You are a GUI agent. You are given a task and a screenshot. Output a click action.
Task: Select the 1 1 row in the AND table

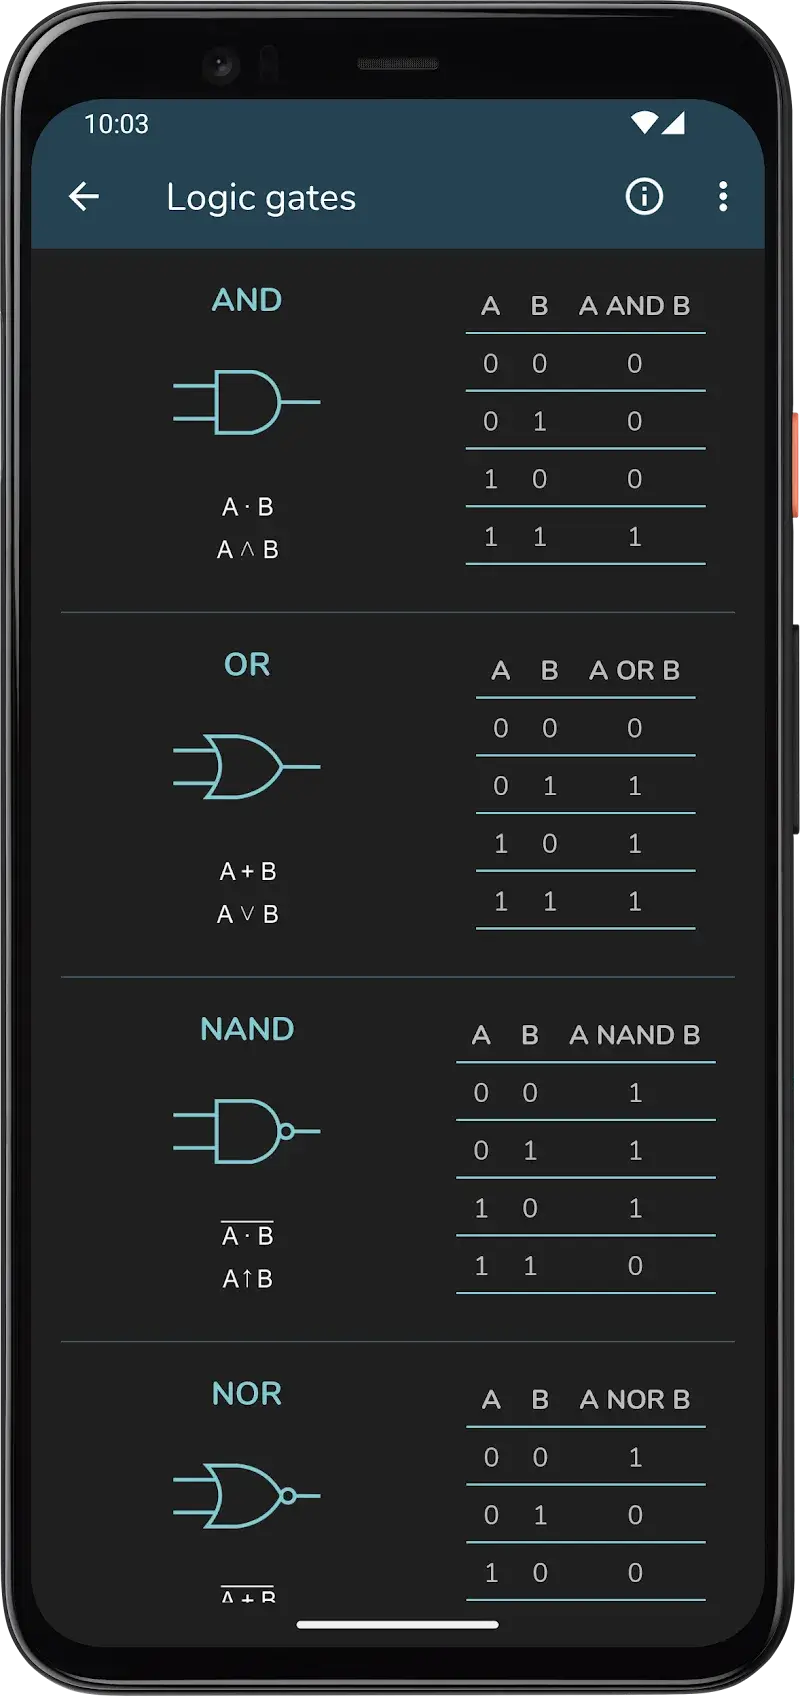click(585, 536)
